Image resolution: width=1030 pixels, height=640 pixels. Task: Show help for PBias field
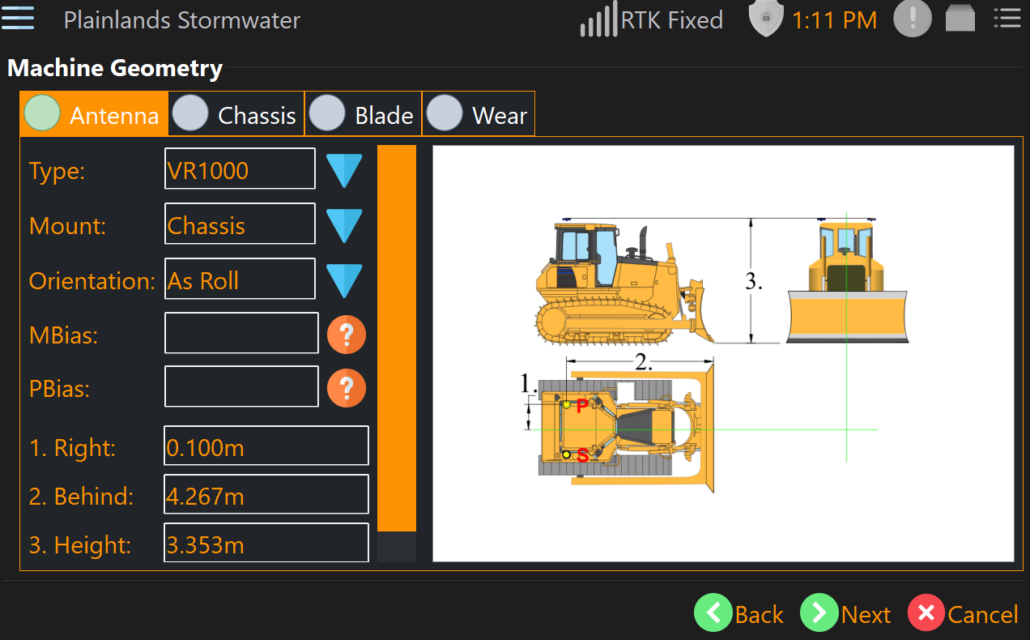pyautogui.click(x=346, y=388)
